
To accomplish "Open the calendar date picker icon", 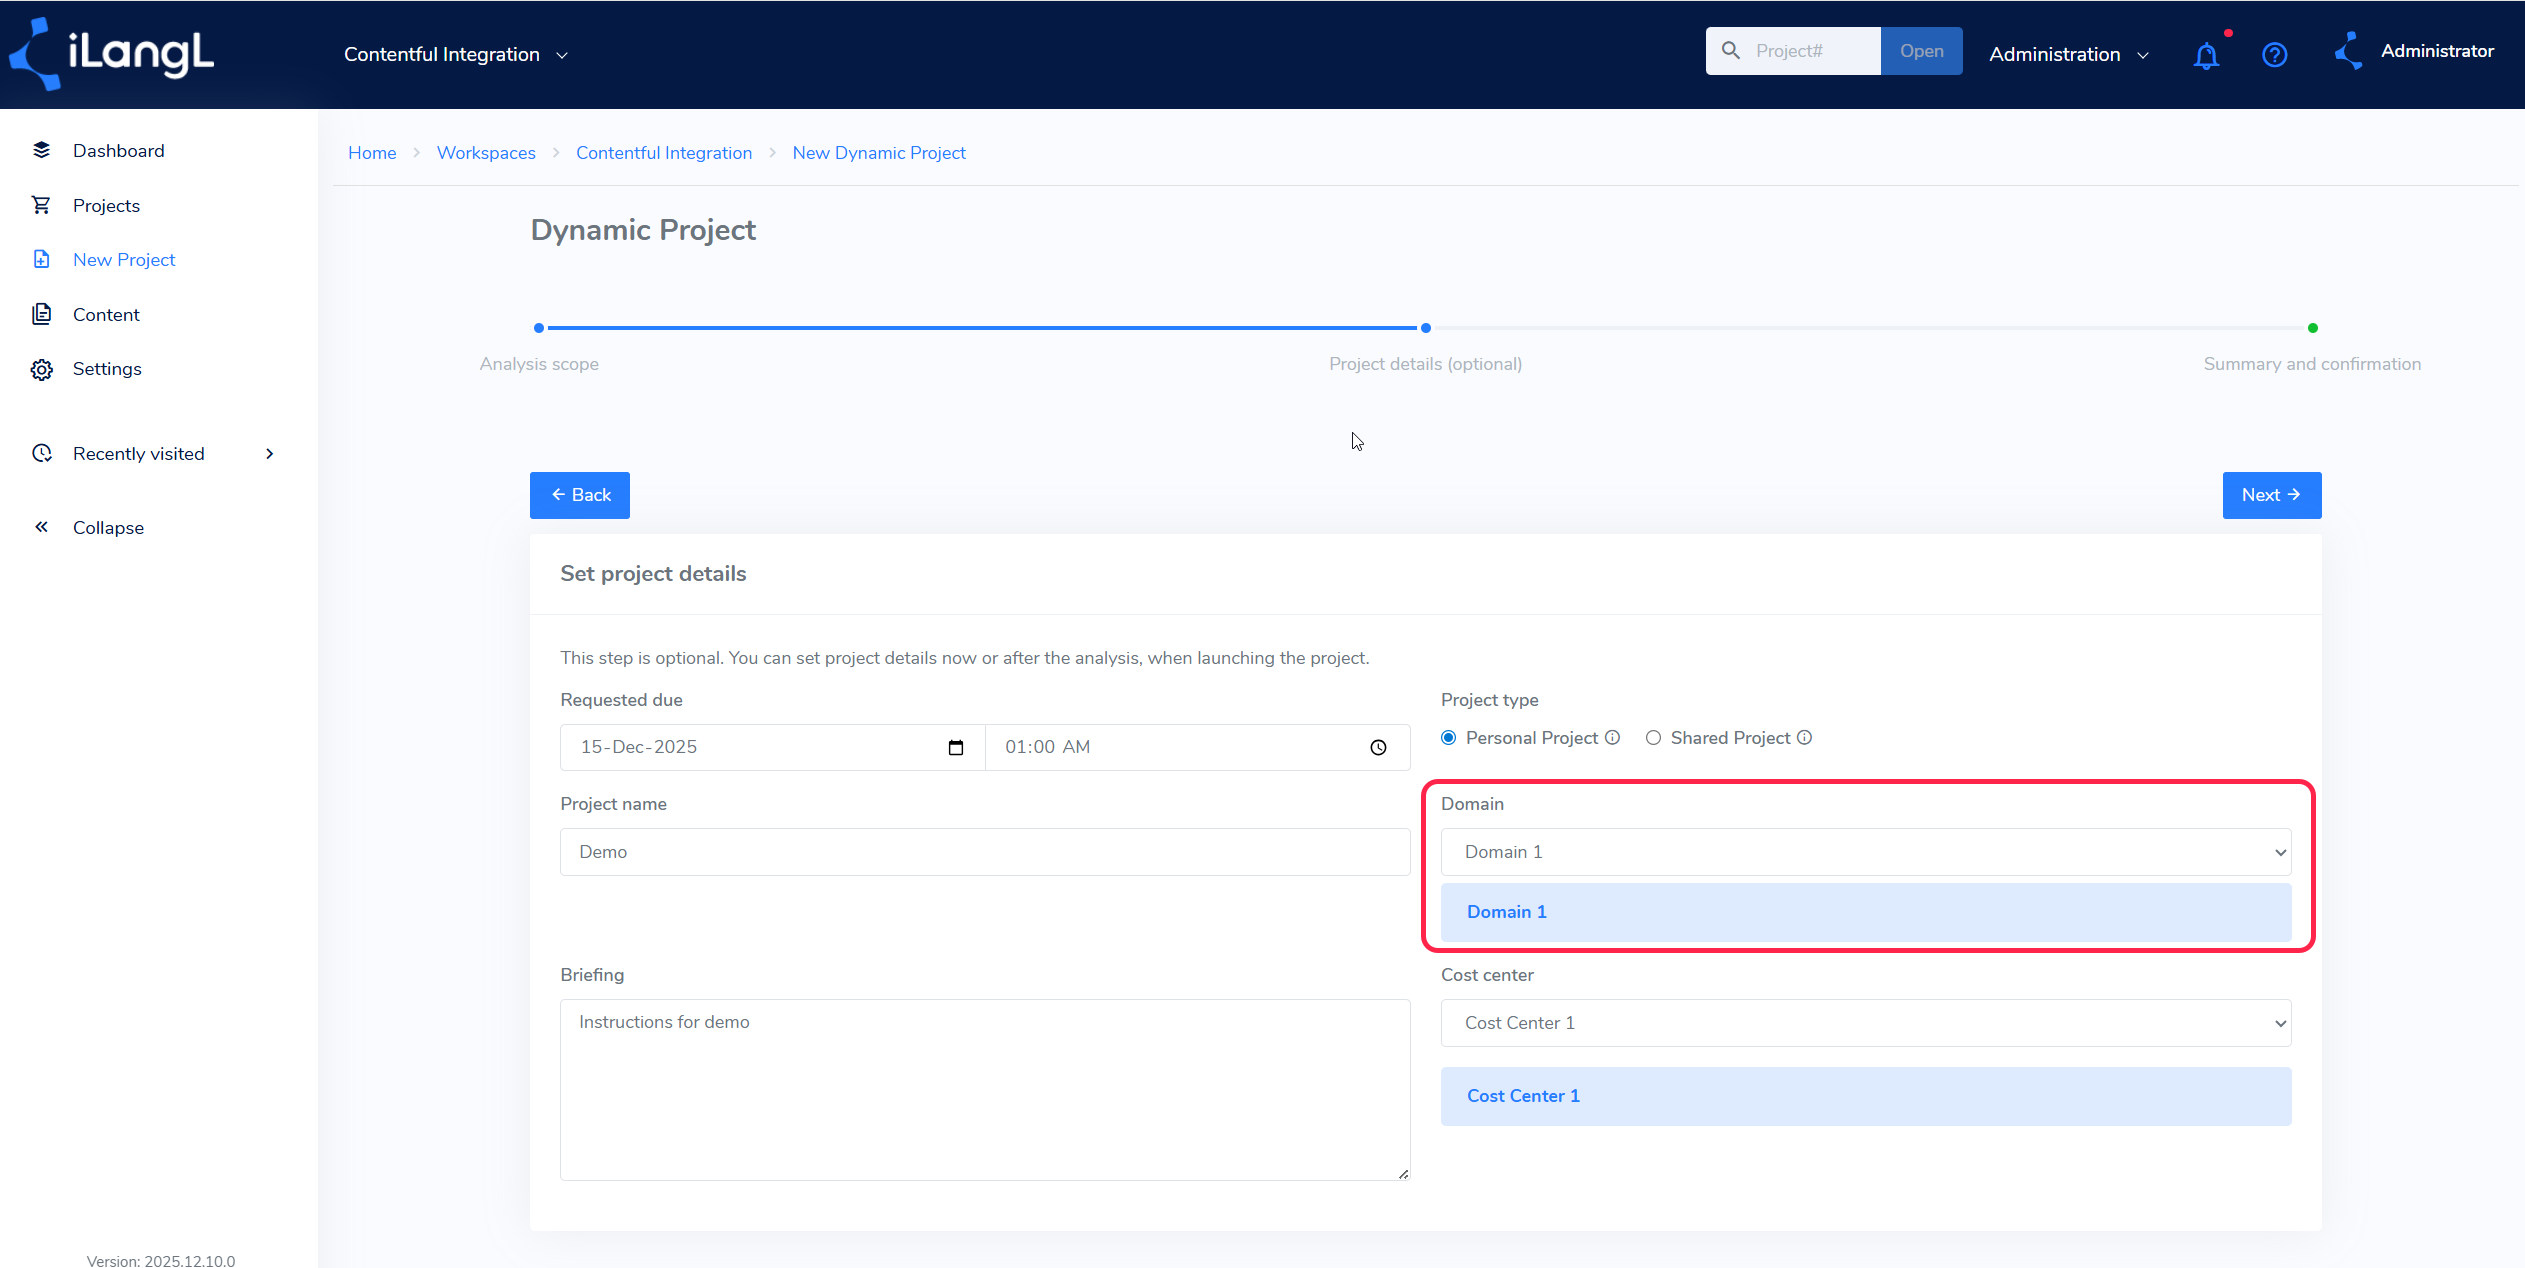I will coord(955,748).
